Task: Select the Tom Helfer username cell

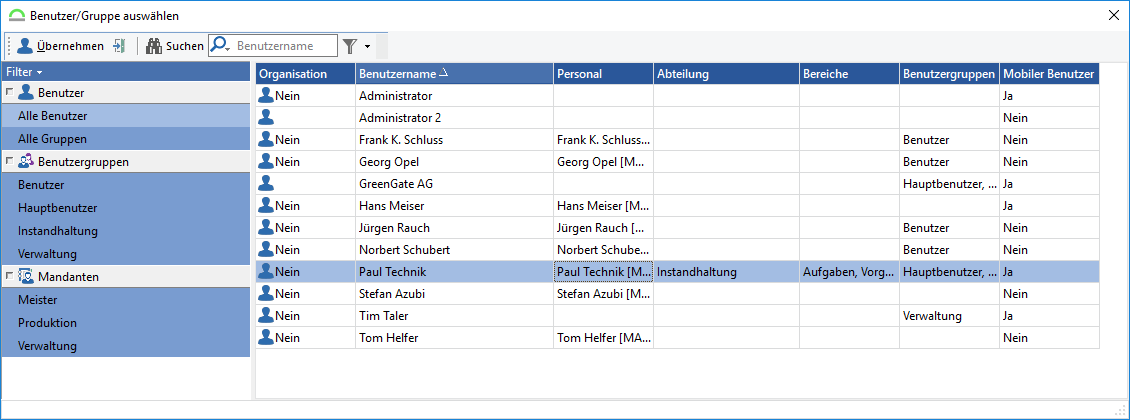Action: click(455, 338)
